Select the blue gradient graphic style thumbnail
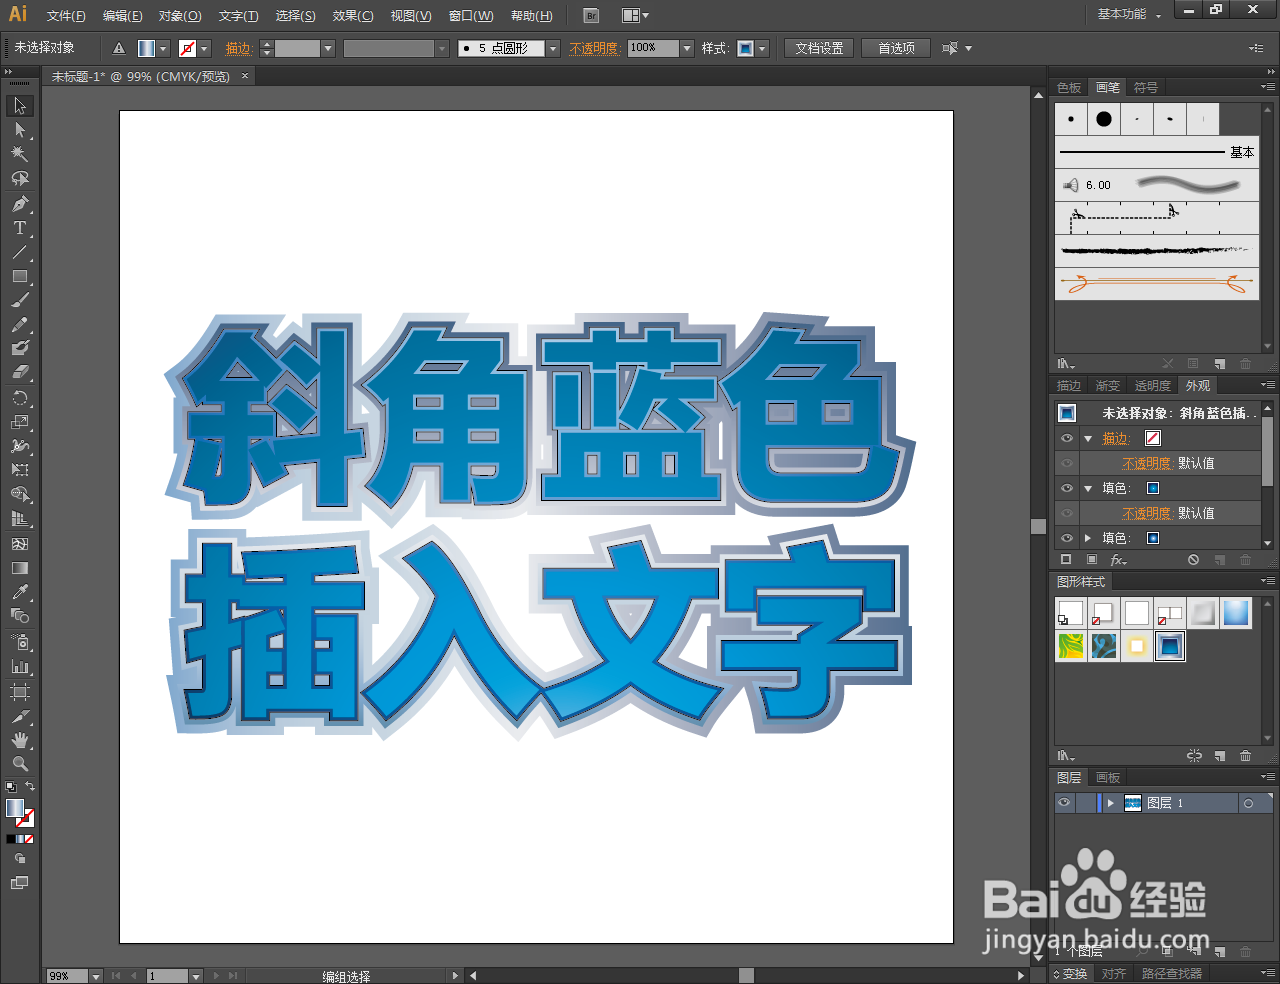Image resolution: width=1280 pixels, height=984 pixels. click(1236, 613)
